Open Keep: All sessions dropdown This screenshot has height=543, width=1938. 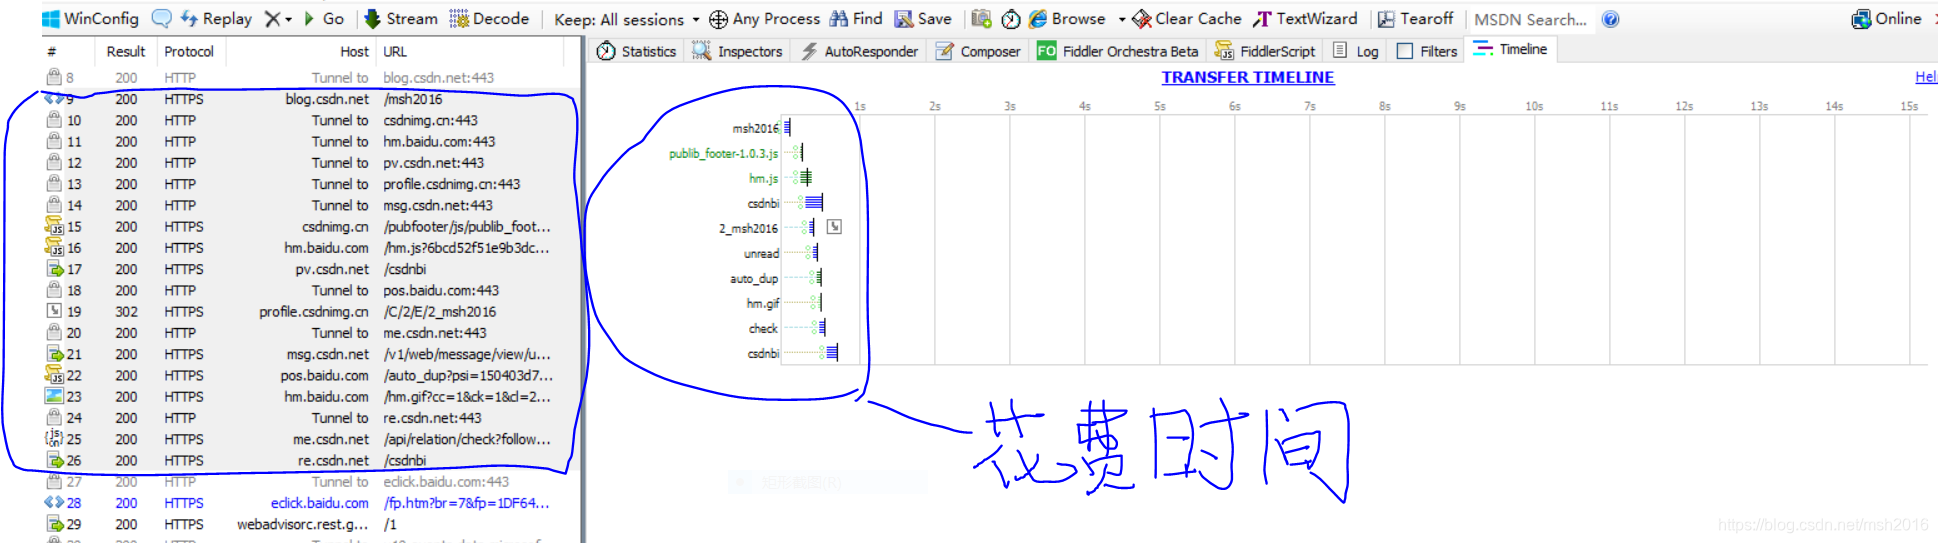(627, 19)
